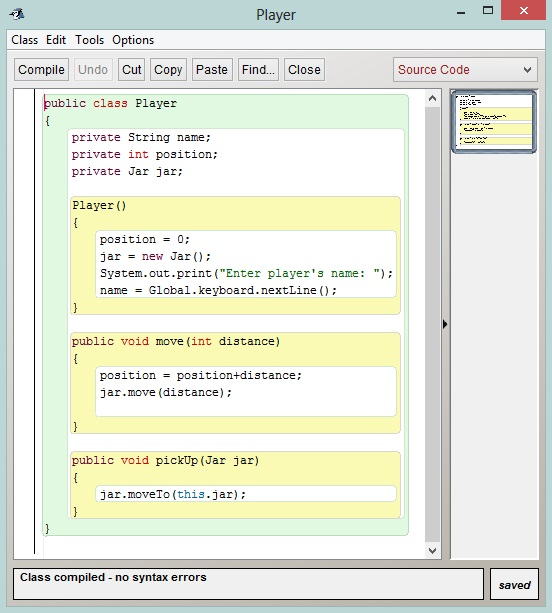Click the line 'jar.move(distance);'
This screenshot has height=613, width=552.
tap(166, 393)
